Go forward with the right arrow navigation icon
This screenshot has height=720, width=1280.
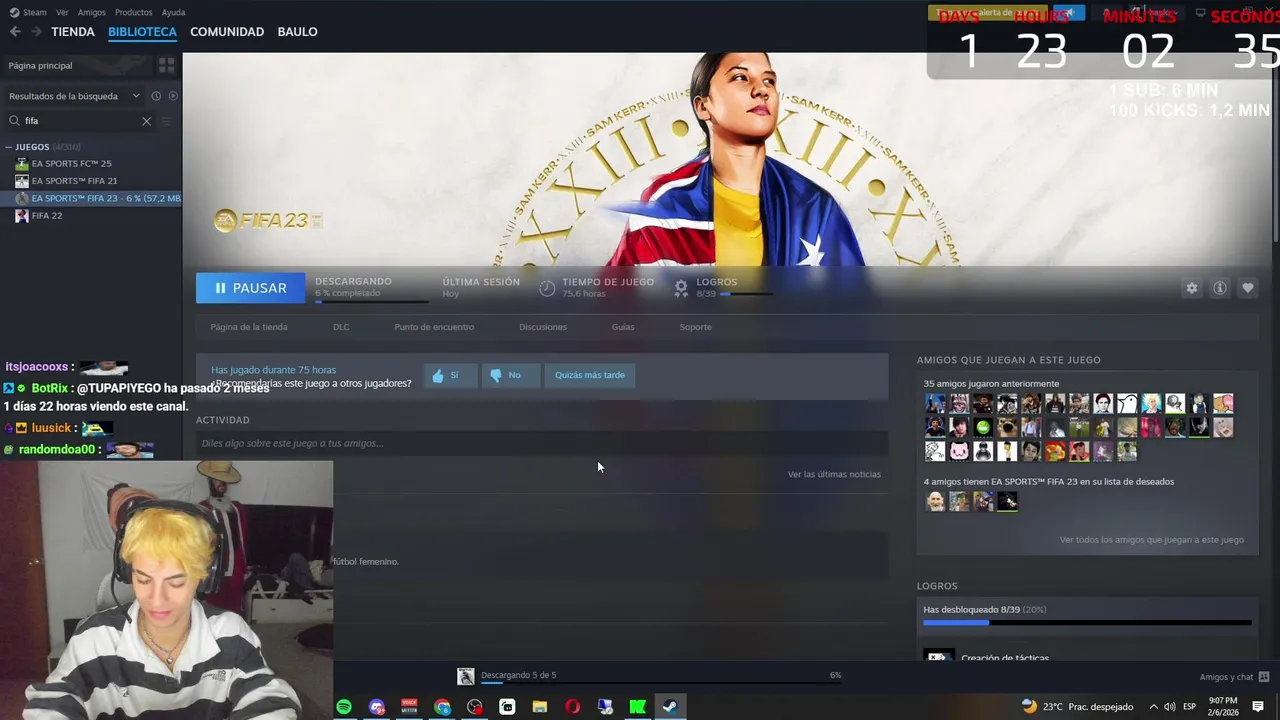click(x=36, y=32)
